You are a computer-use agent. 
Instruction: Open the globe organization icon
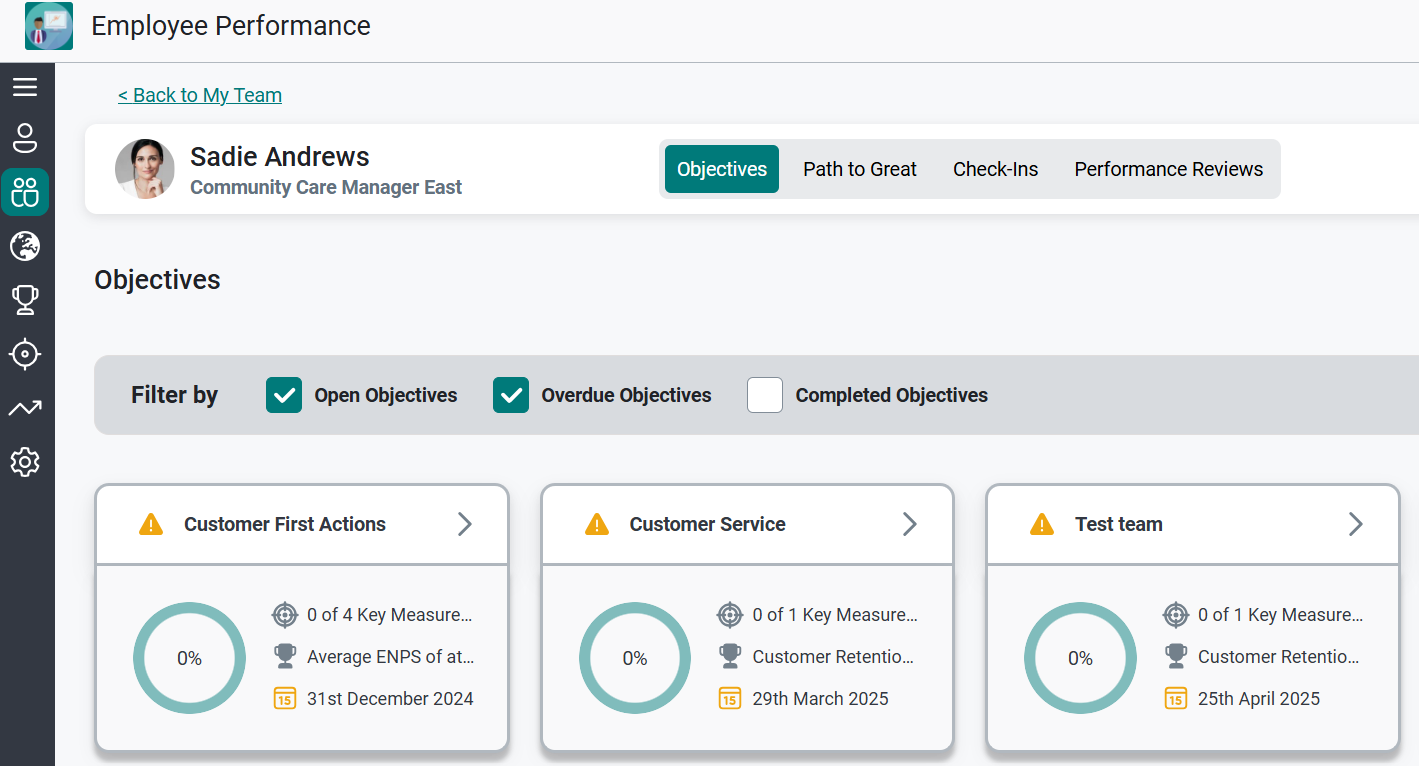[x=25, y=246]
